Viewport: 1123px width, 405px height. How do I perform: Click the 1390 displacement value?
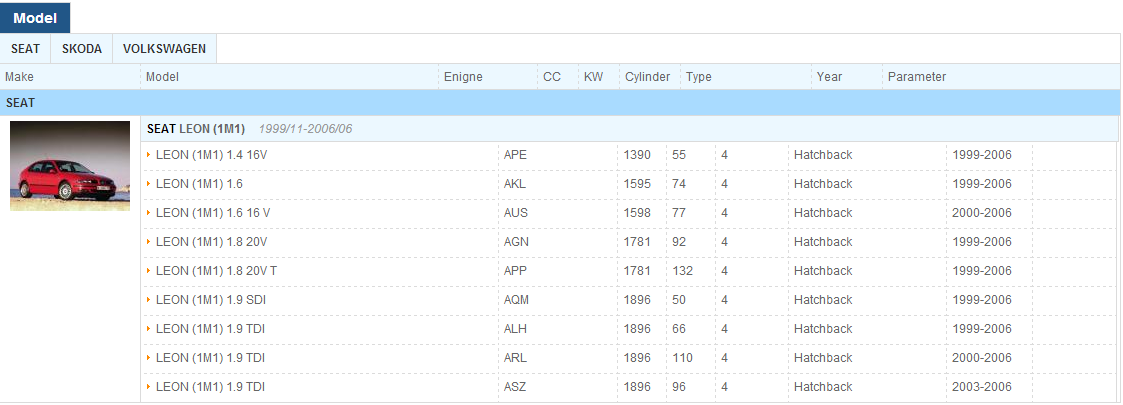pyautogui.click(x=637, y=155)
